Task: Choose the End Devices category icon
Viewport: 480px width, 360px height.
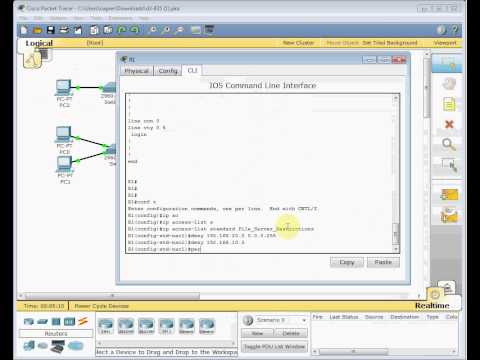Action: pyautogui.click(x=29, y=346)
